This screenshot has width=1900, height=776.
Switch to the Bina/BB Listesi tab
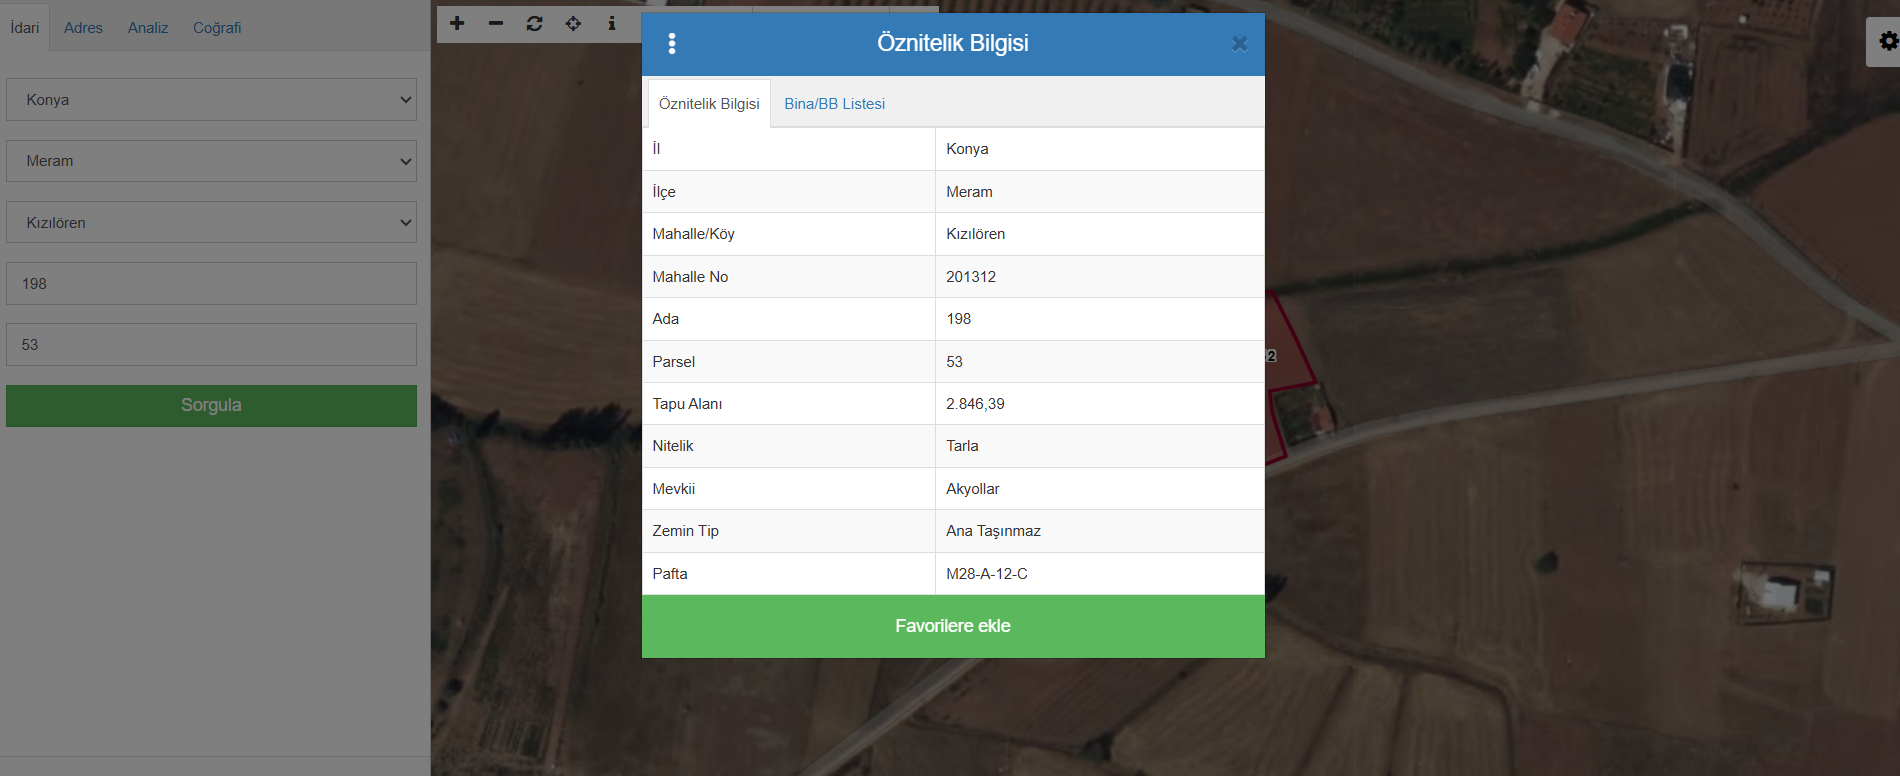pos(834,104)
